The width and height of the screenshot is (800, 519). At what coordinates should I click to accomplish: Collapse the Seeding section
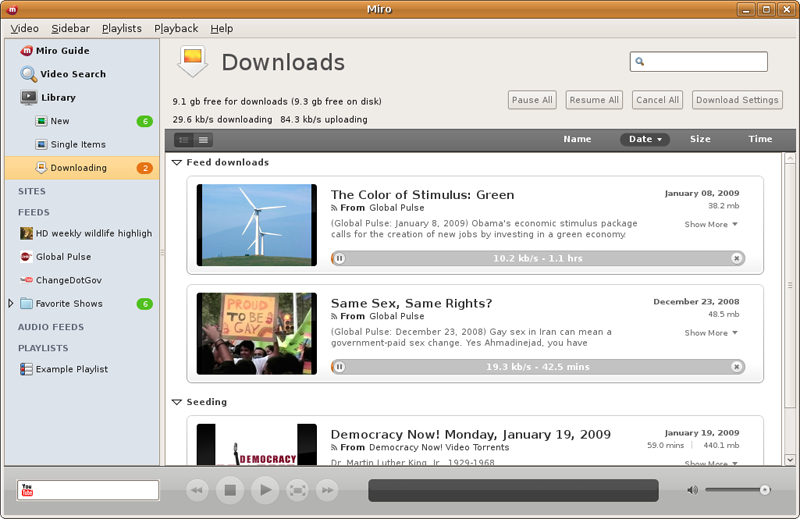(x=177, y=402)
